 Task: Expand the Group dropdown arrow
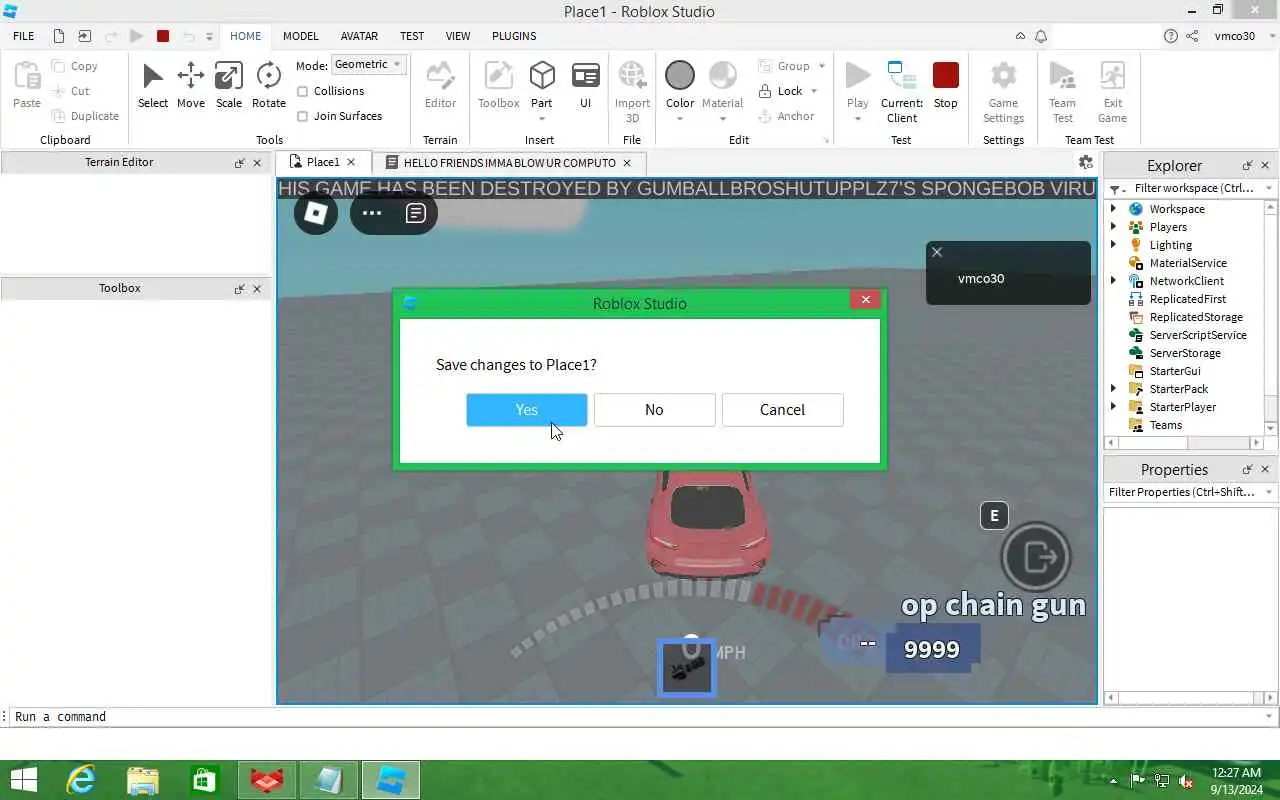point(822,66)
